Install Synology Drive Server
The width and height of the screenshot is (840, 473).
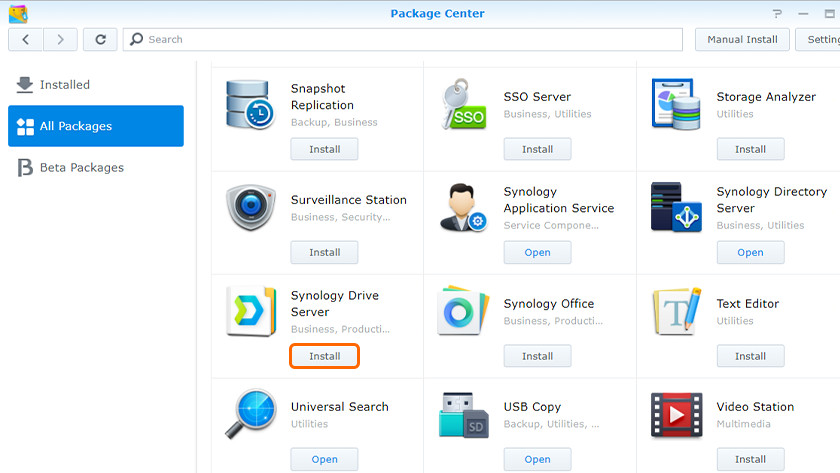[324, 356]
